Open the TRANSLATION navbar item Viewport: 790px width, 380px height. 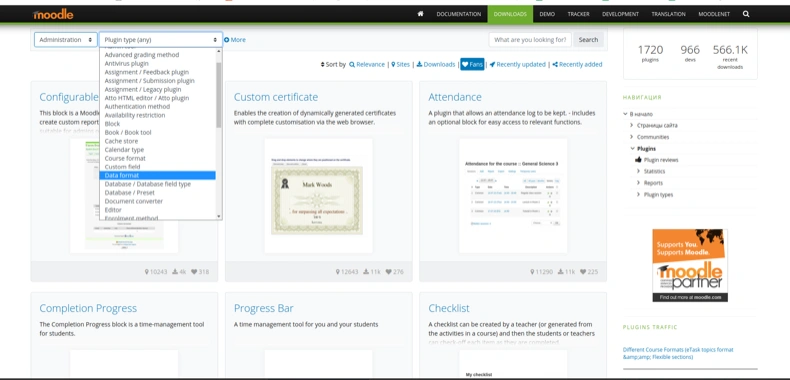668,14
